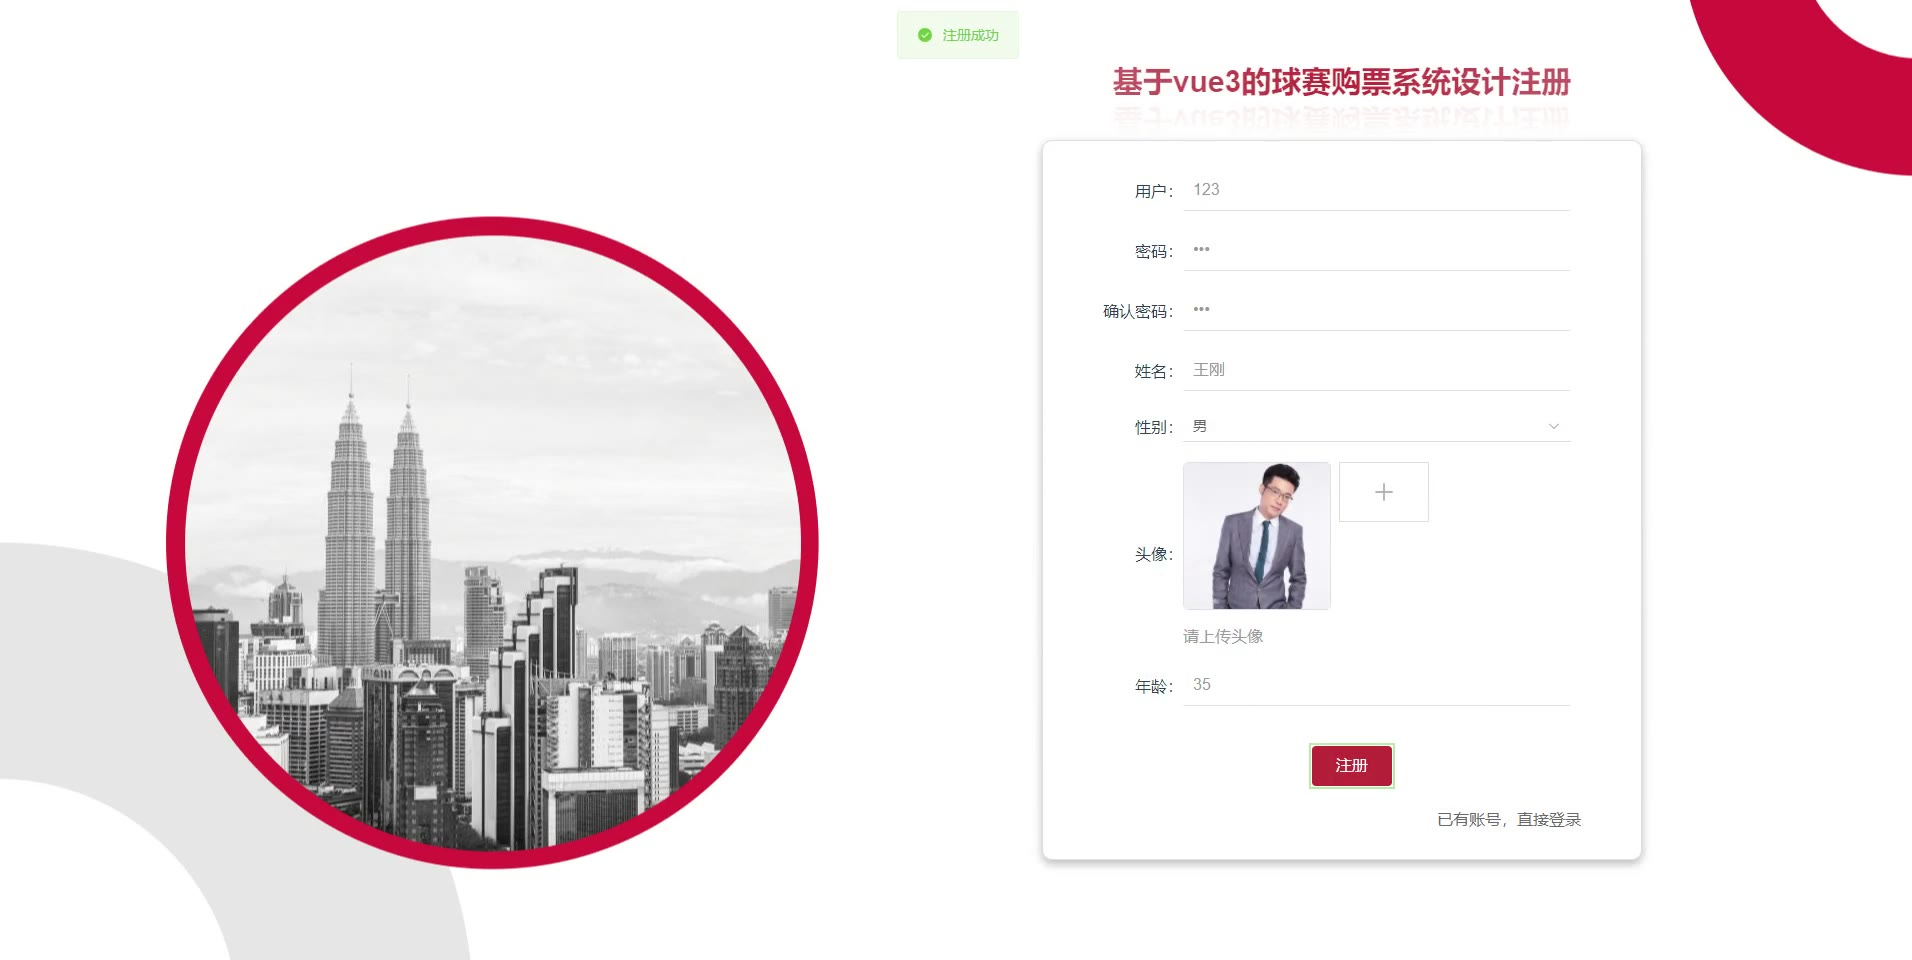Focus the 密码 password field
1912x960 pixels.
1377,250
